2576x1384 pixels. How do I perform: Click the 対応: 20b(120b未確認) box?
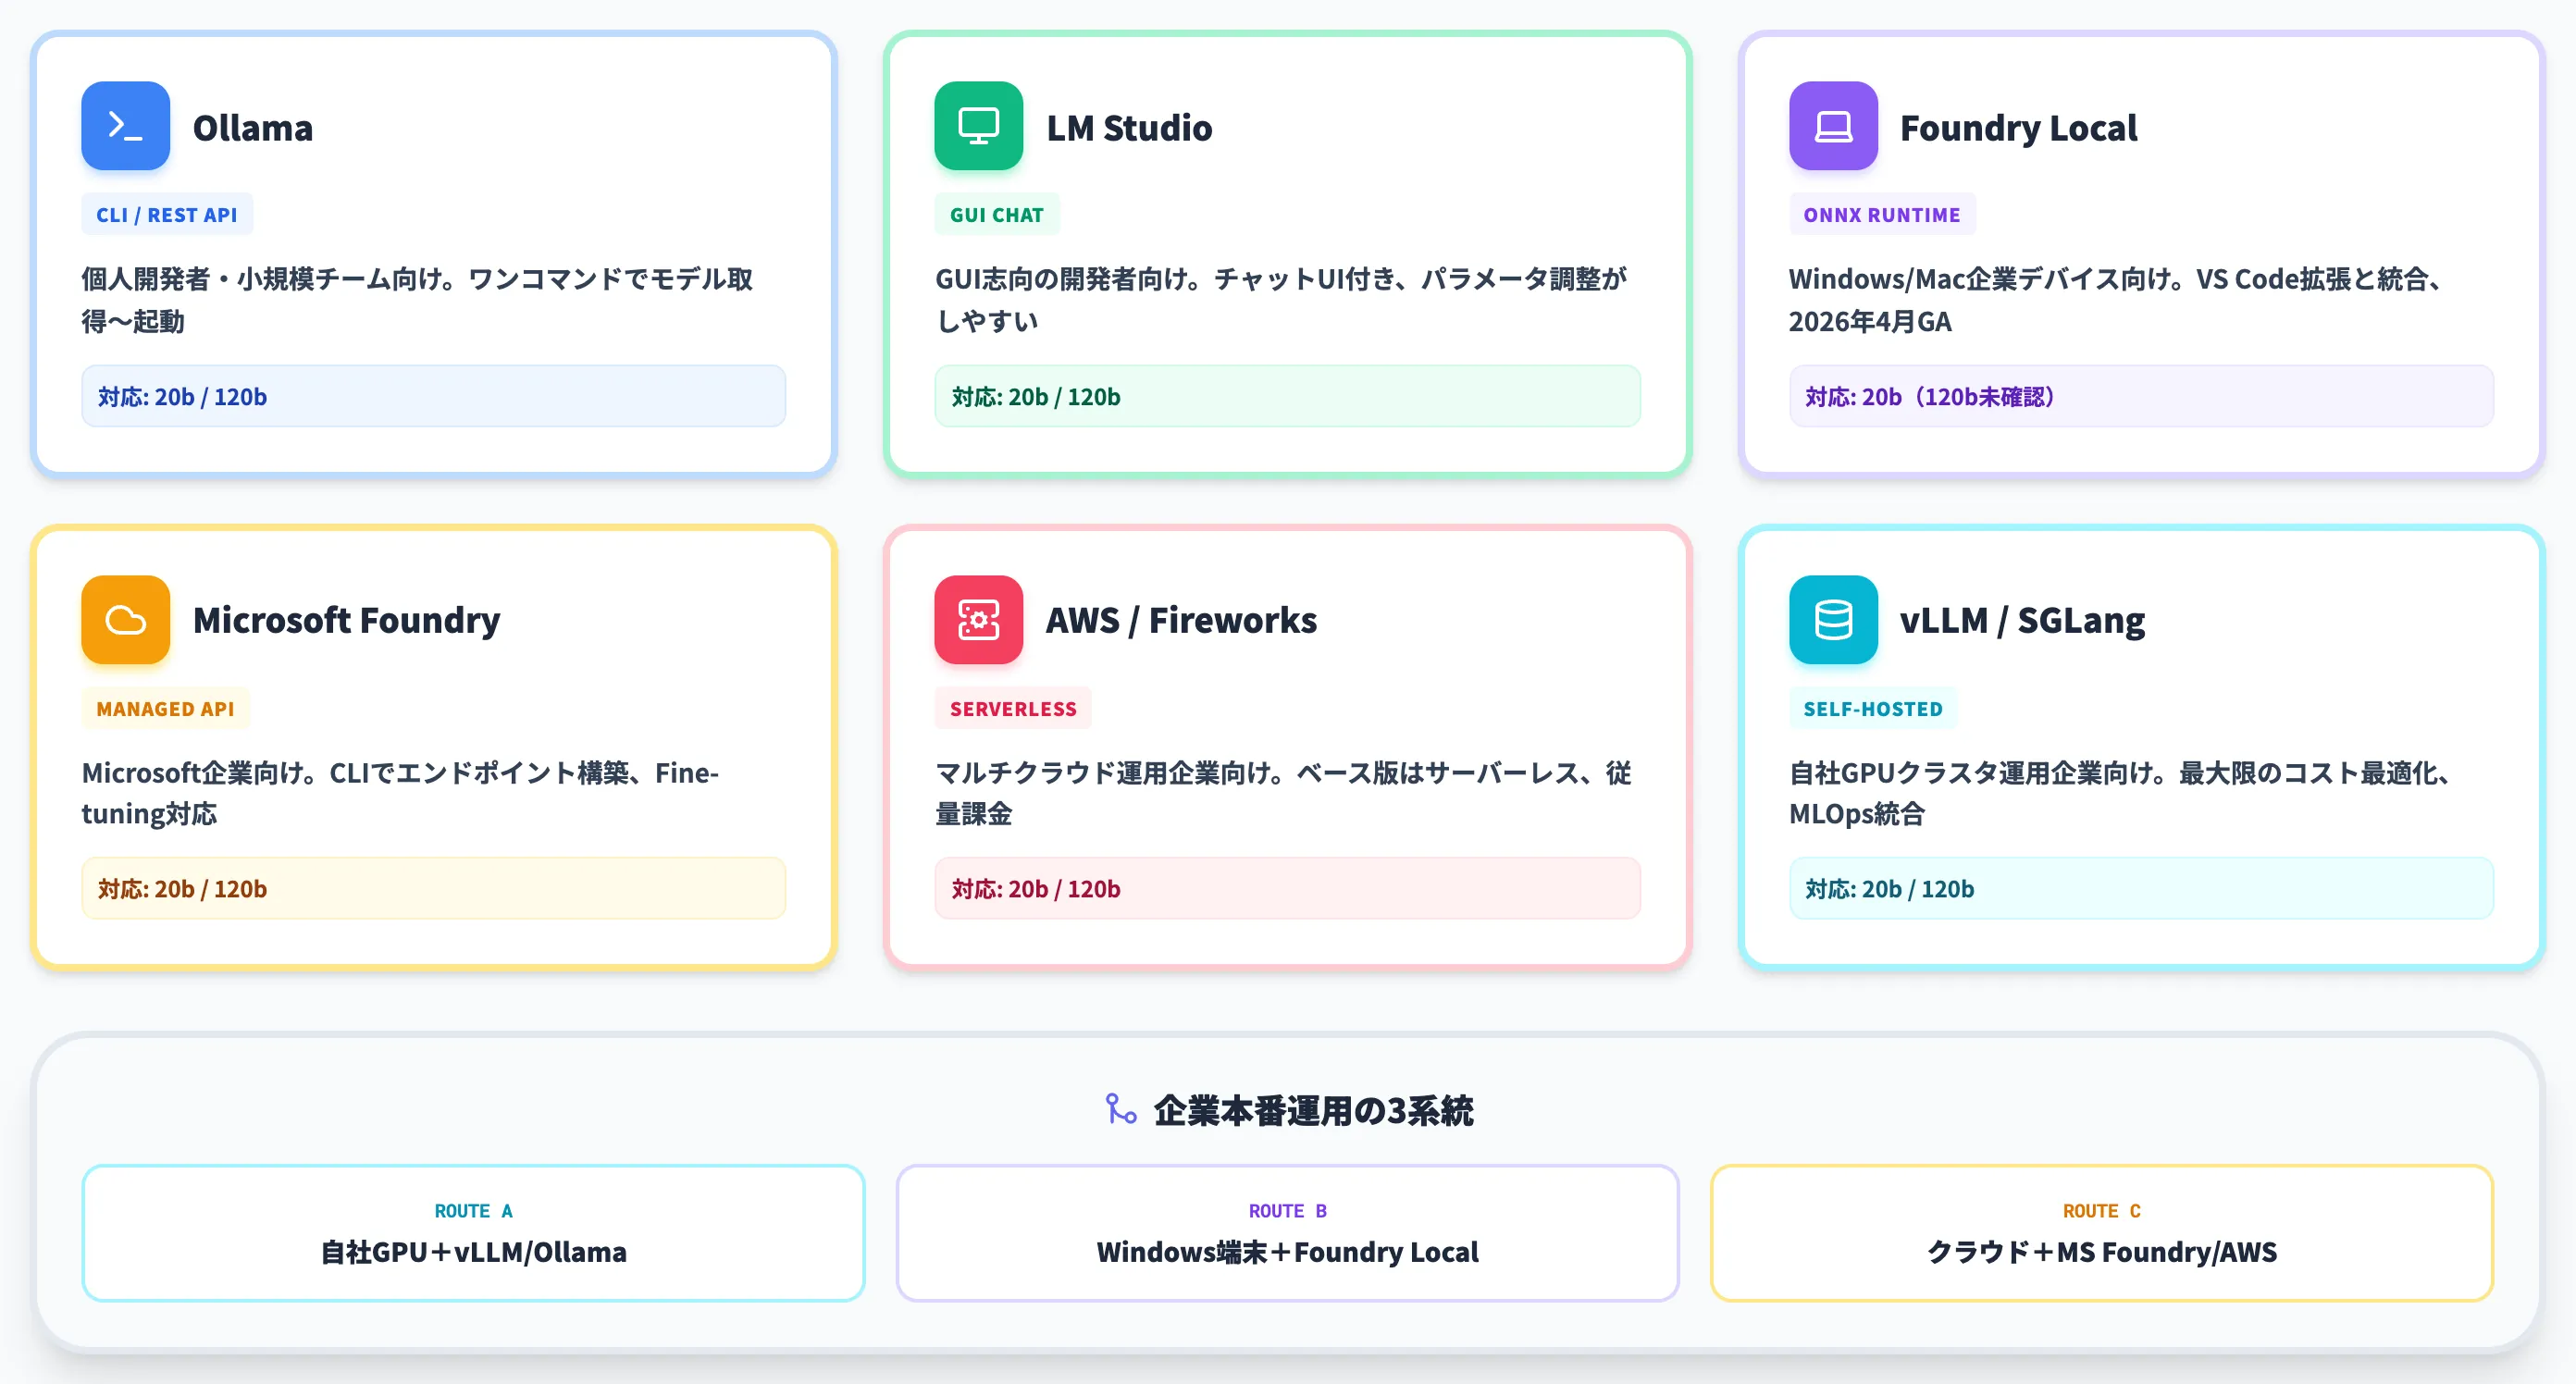[x=2141, y=396]
